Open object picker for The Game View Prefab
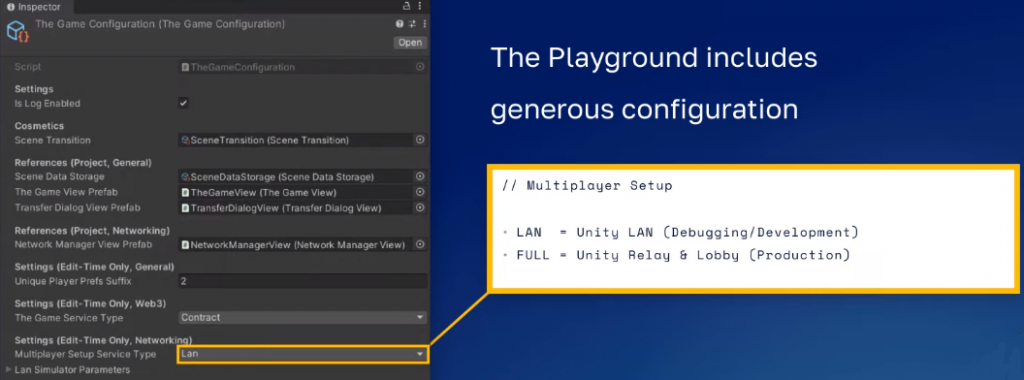The width and height of the screenshot is (1024, 380). [420, 192]
